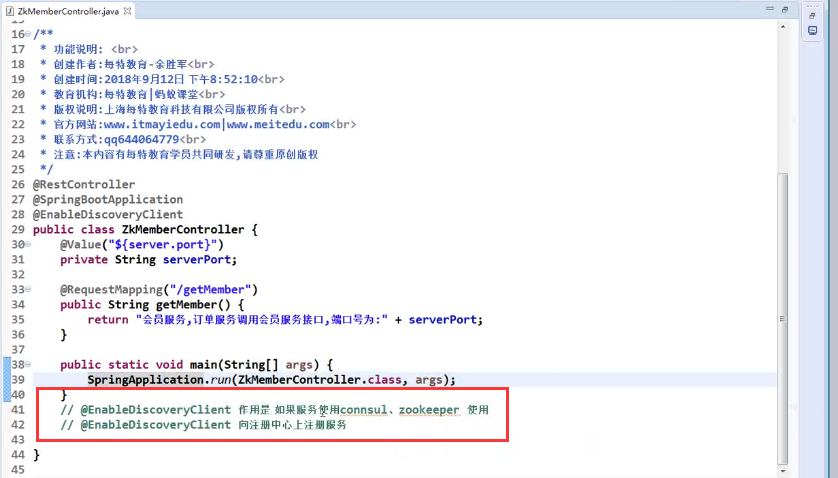Minimize the editor area
This screenshot has height=478, width=838.
tap(770, 9)
